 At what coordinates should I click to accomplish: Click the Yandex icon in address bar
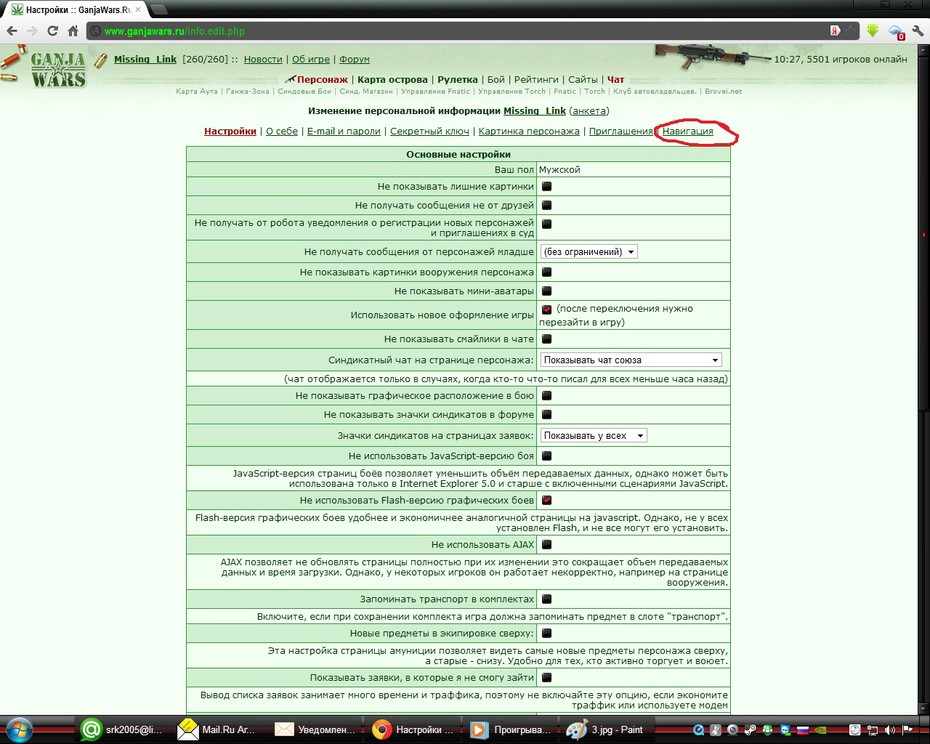tap(835, 31)
